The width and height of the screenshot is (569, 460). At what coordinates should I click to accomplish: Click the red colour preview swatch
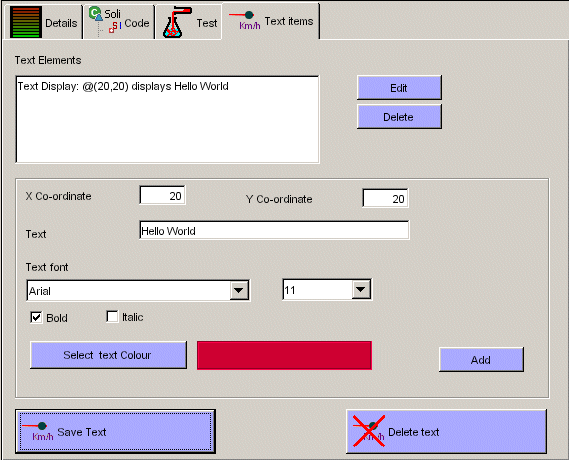click(284, 355)
